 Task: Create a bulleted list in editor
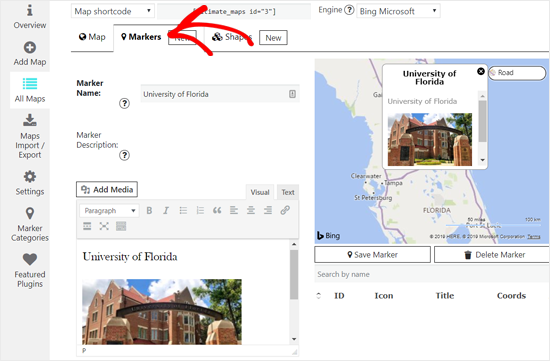pyautogui.click(x=183, y=210)
